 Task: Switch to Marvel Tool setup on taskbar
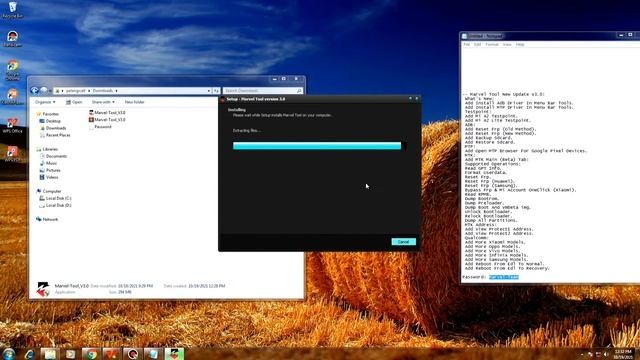174,354
